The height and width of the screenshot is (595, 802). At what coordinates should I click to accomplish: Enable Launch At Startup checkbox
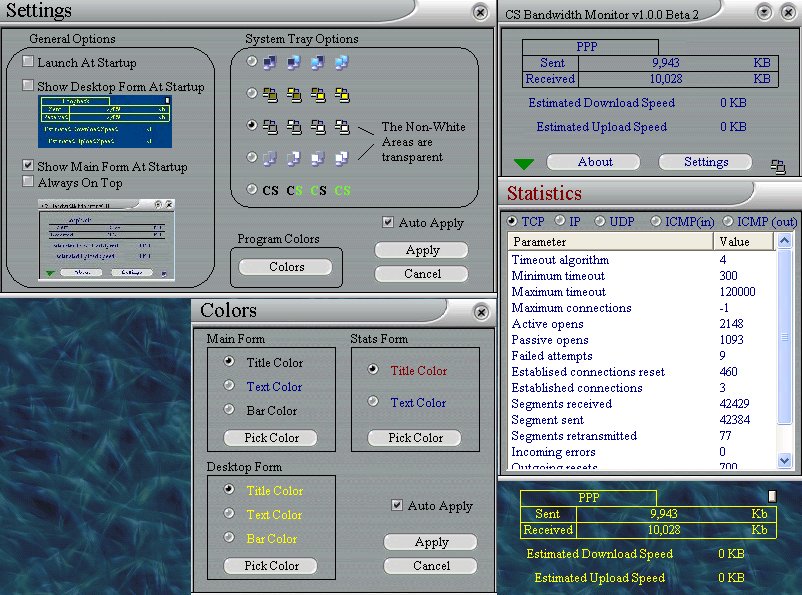pos(29,62)
